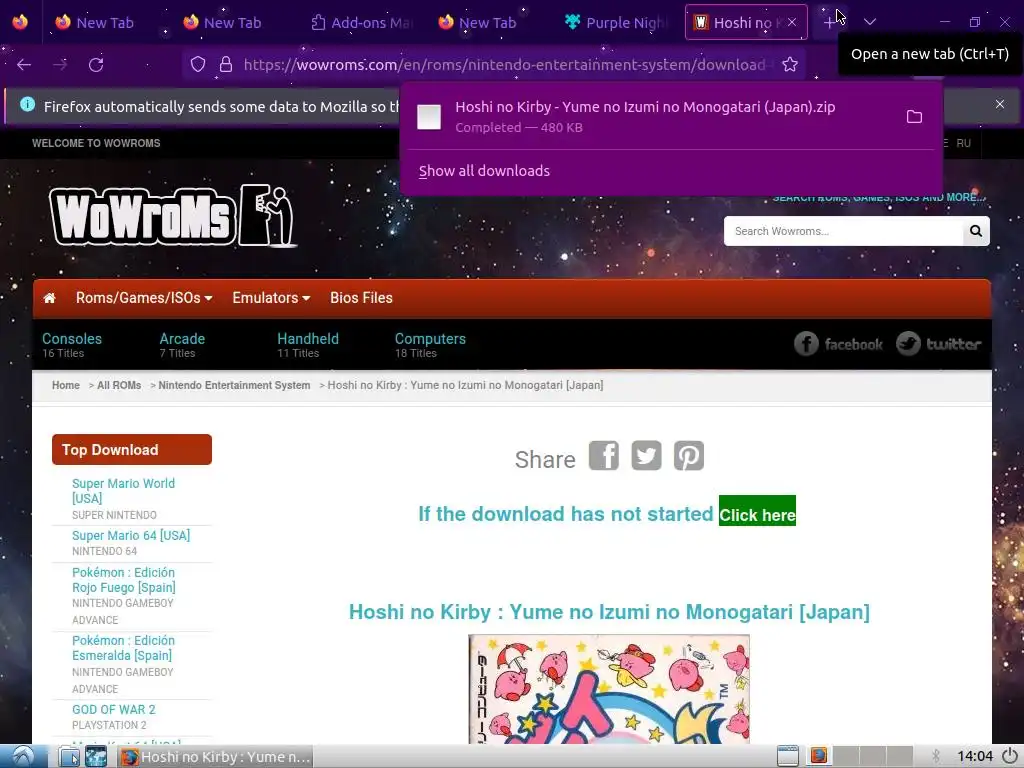
Task: Share on Facebook with share icon
Action: click(x=603, y=455)
